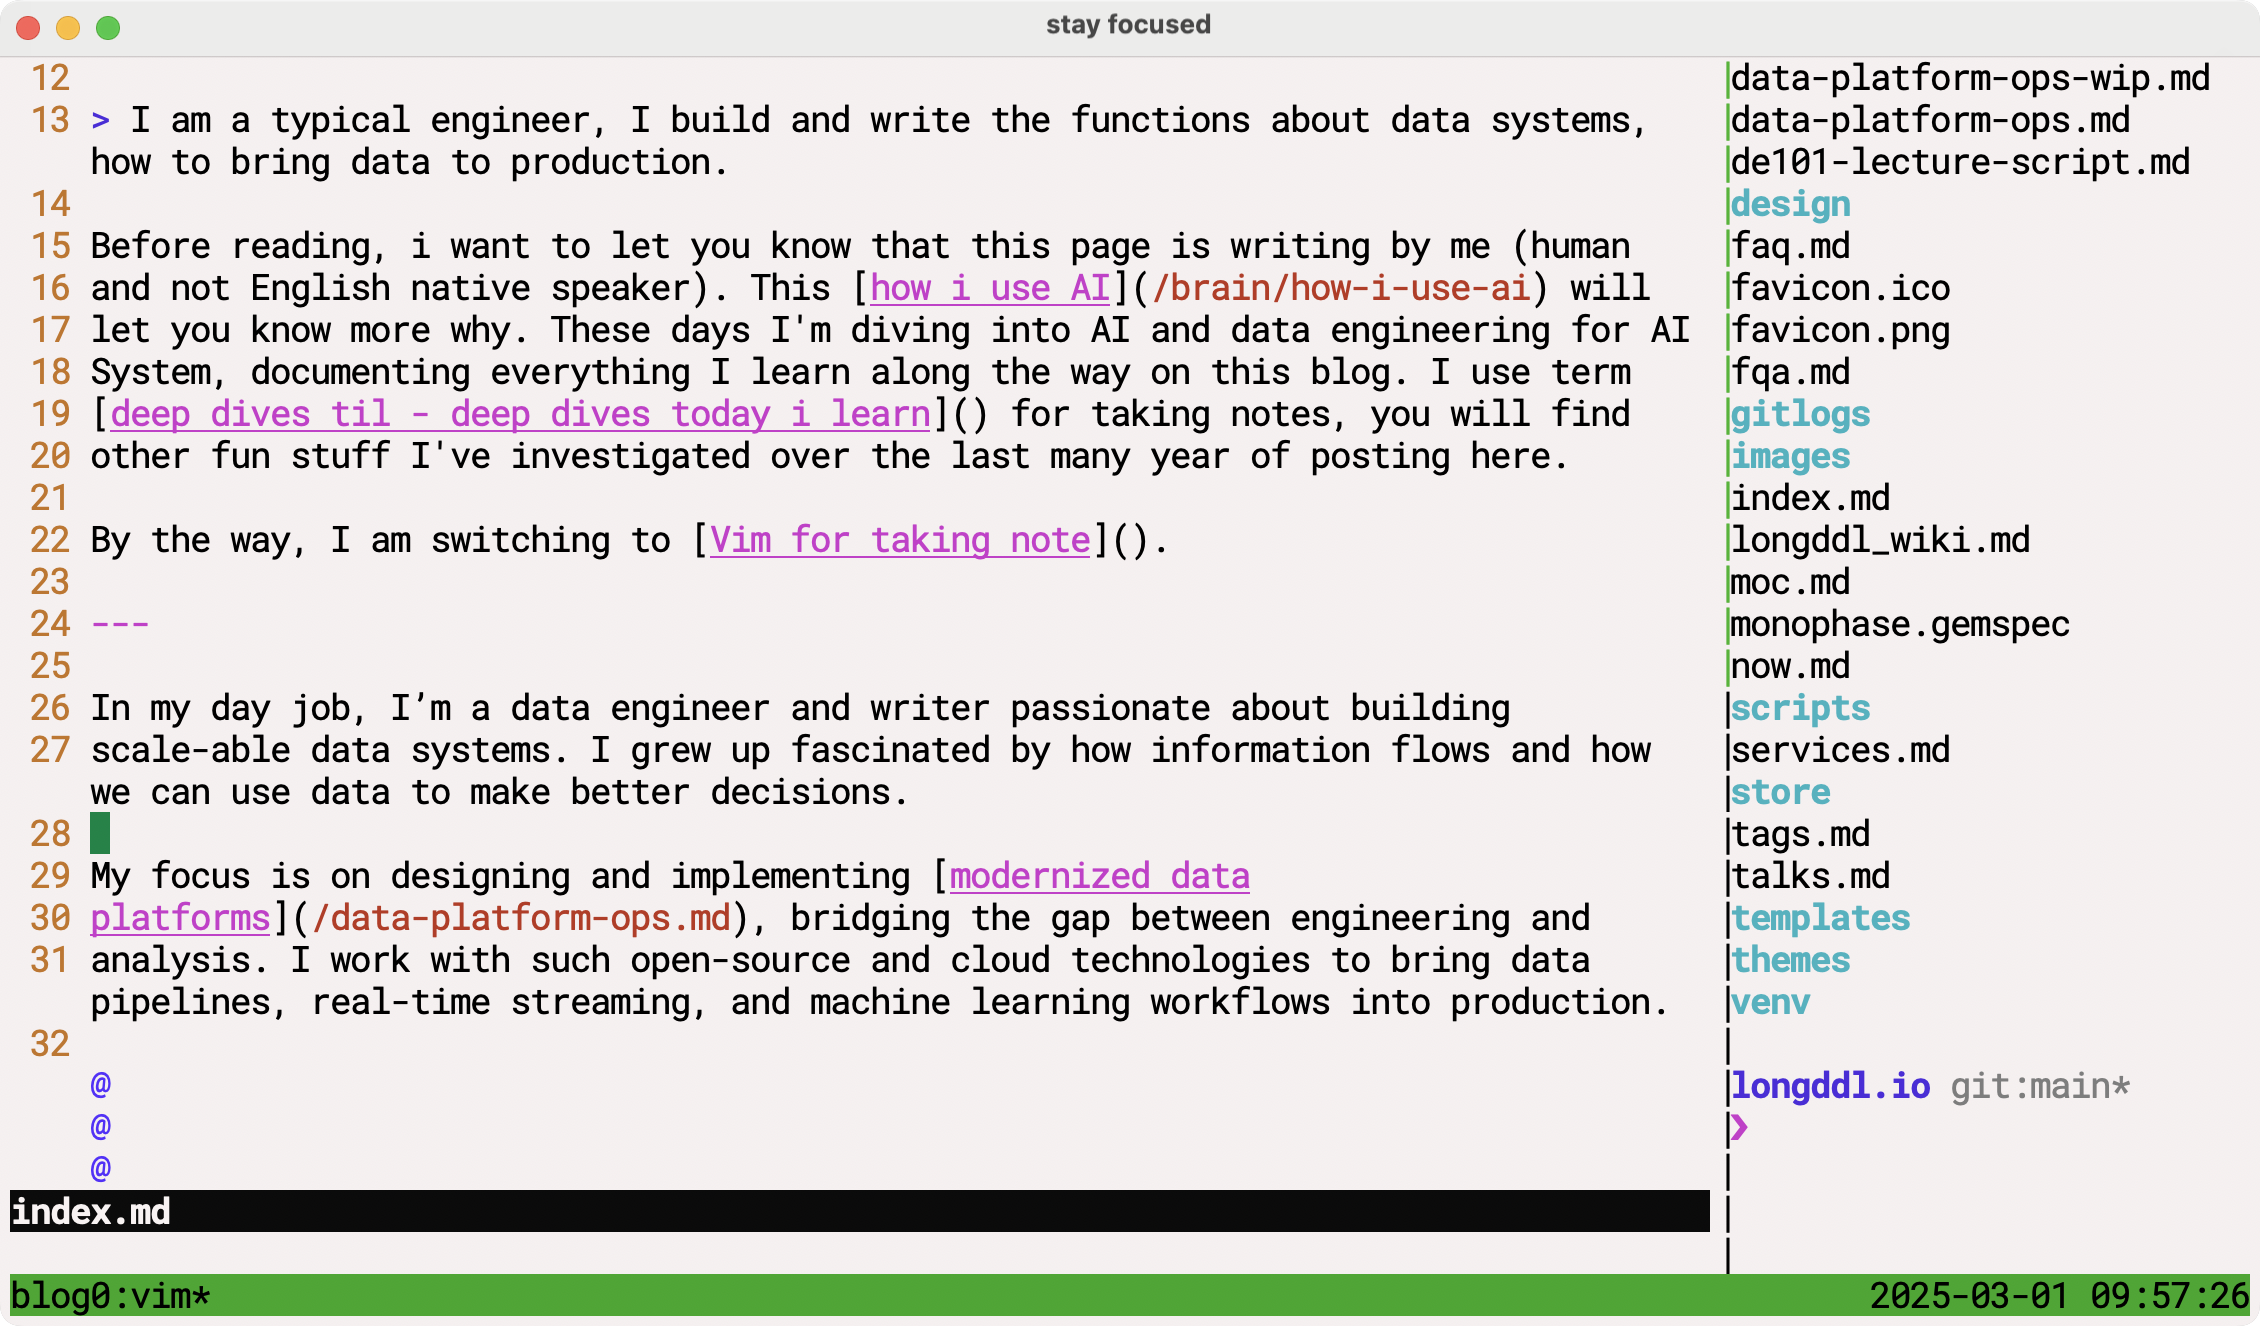The image size is (2260, 1326).
Task: Click talks.md file name
Action: 1810,876
